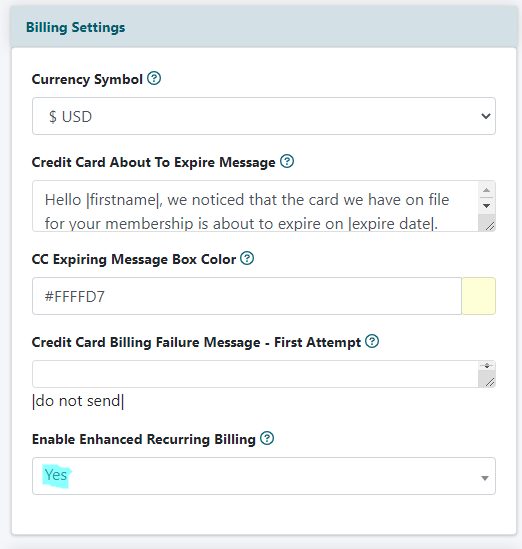
Task: Click inside the #FFFFD7 color input field
Action: pyautogui.click(x=247, y=296)
